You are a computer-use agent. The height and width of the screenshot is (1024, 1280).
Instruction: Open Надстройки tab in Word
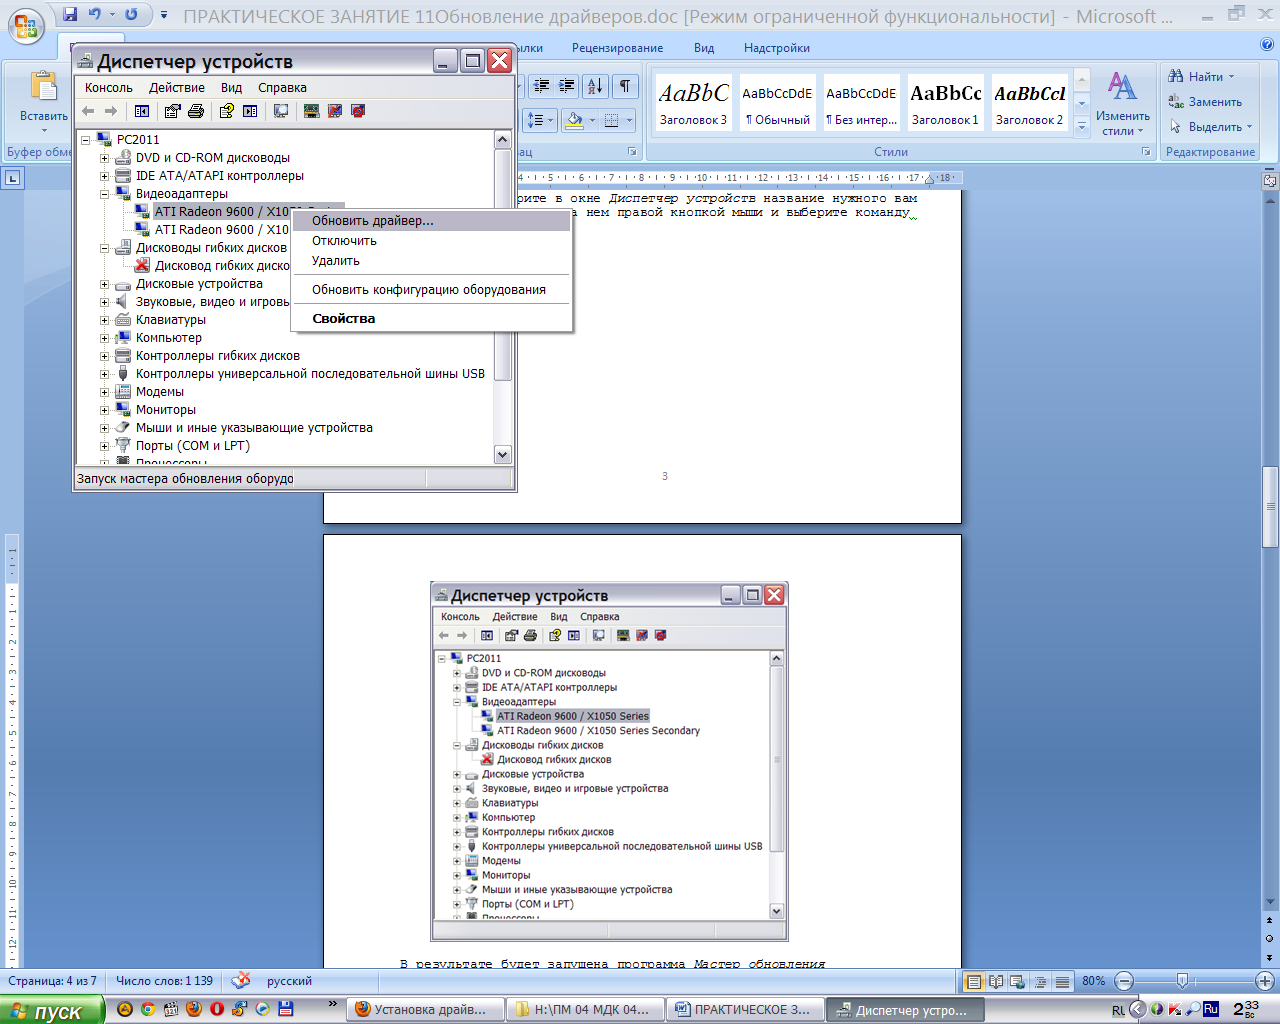776,48
